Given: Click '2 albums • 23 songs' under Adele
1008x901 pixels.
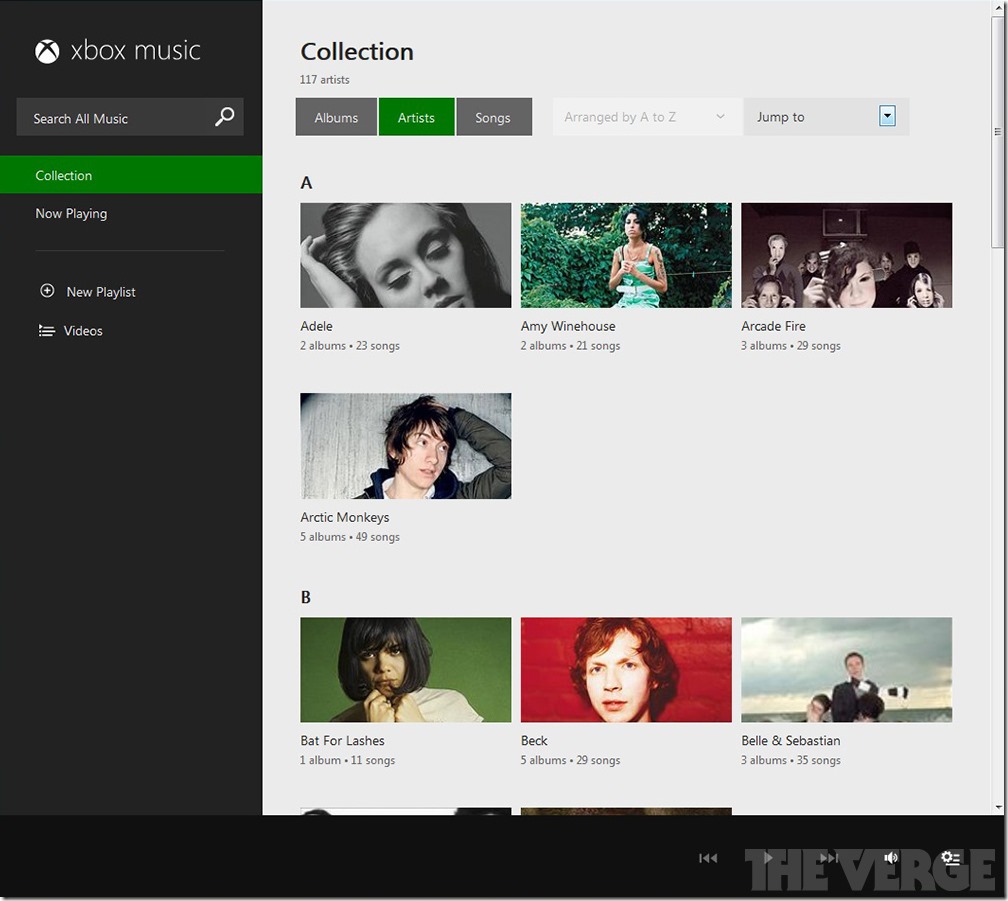Looking at the screenshot, I should (x=350, y=346).
